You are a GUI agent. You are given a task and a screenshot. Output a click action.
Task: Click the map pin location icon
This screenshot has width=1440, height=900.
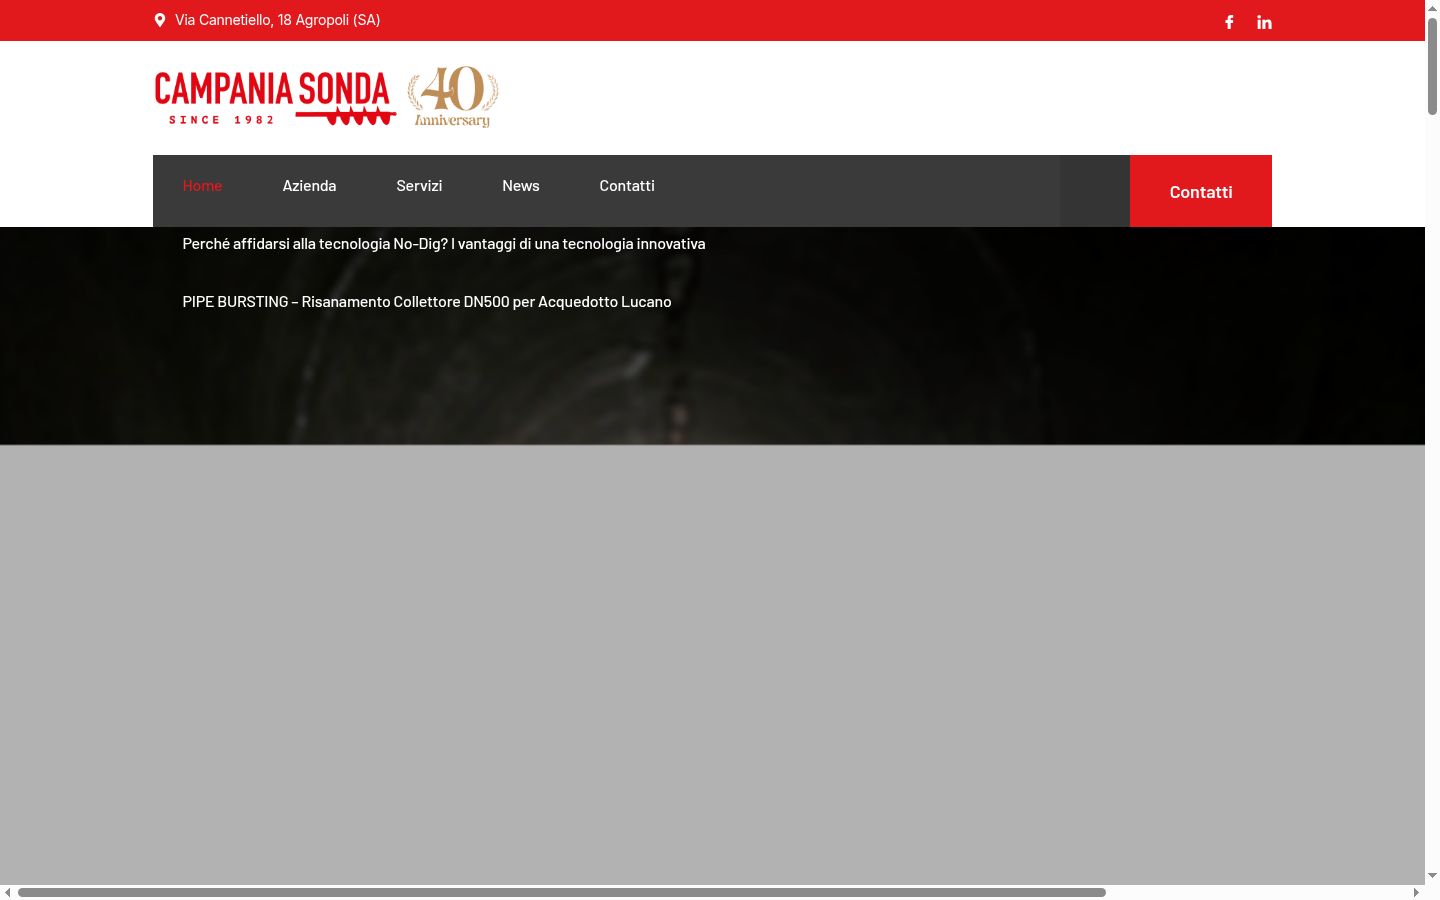(x=160, y=20)
